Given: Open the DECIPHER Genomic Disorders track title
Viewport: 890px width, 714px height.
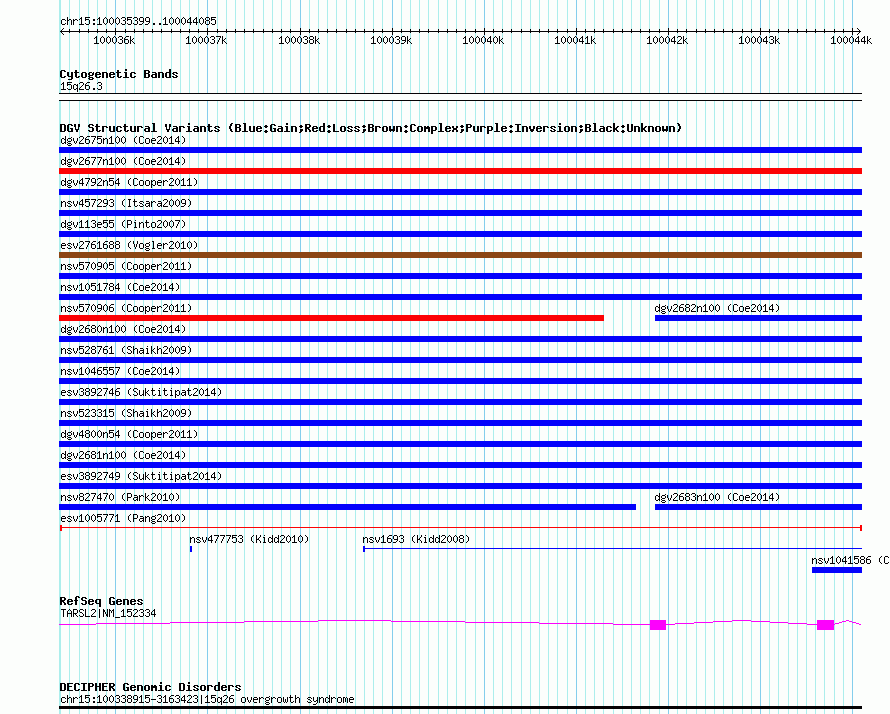Looking at the screenshot, I should coord(150,687).
